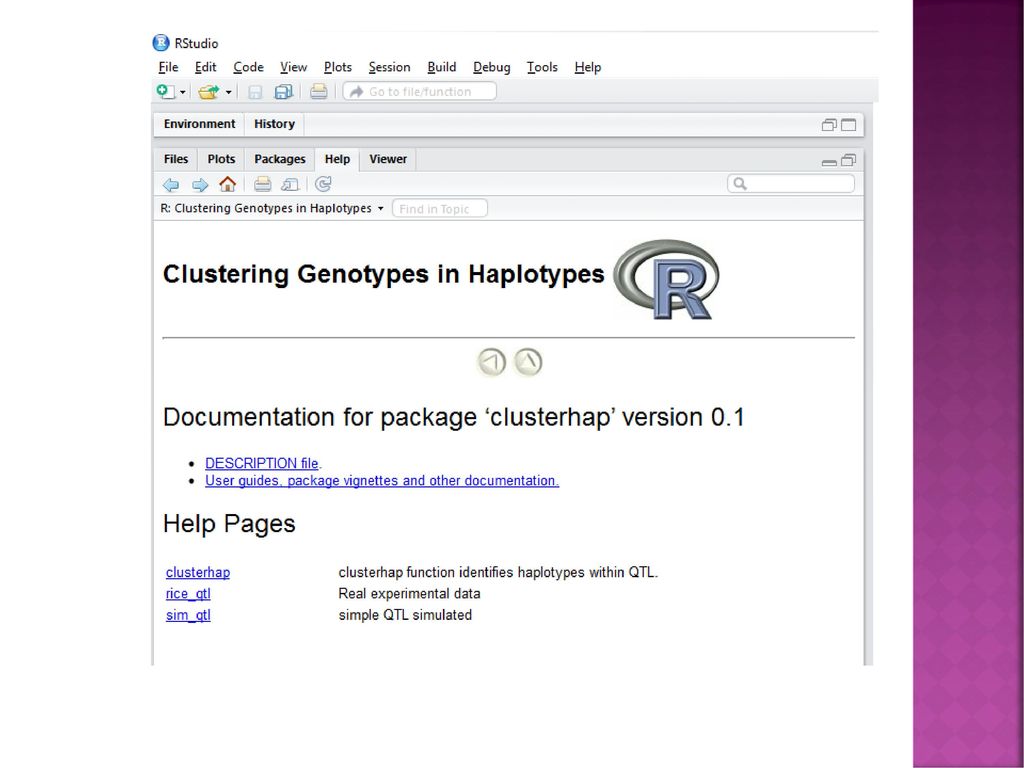Image resolution: width=1024 pixels, height=768 pixels.
Task: Open the Build menu
Action: (x=442, y=67)
